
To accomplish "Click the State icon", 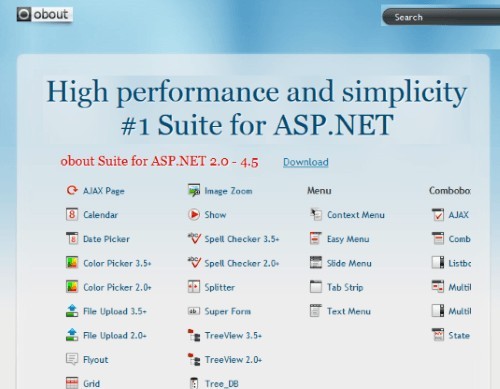I will coord(438,335).
